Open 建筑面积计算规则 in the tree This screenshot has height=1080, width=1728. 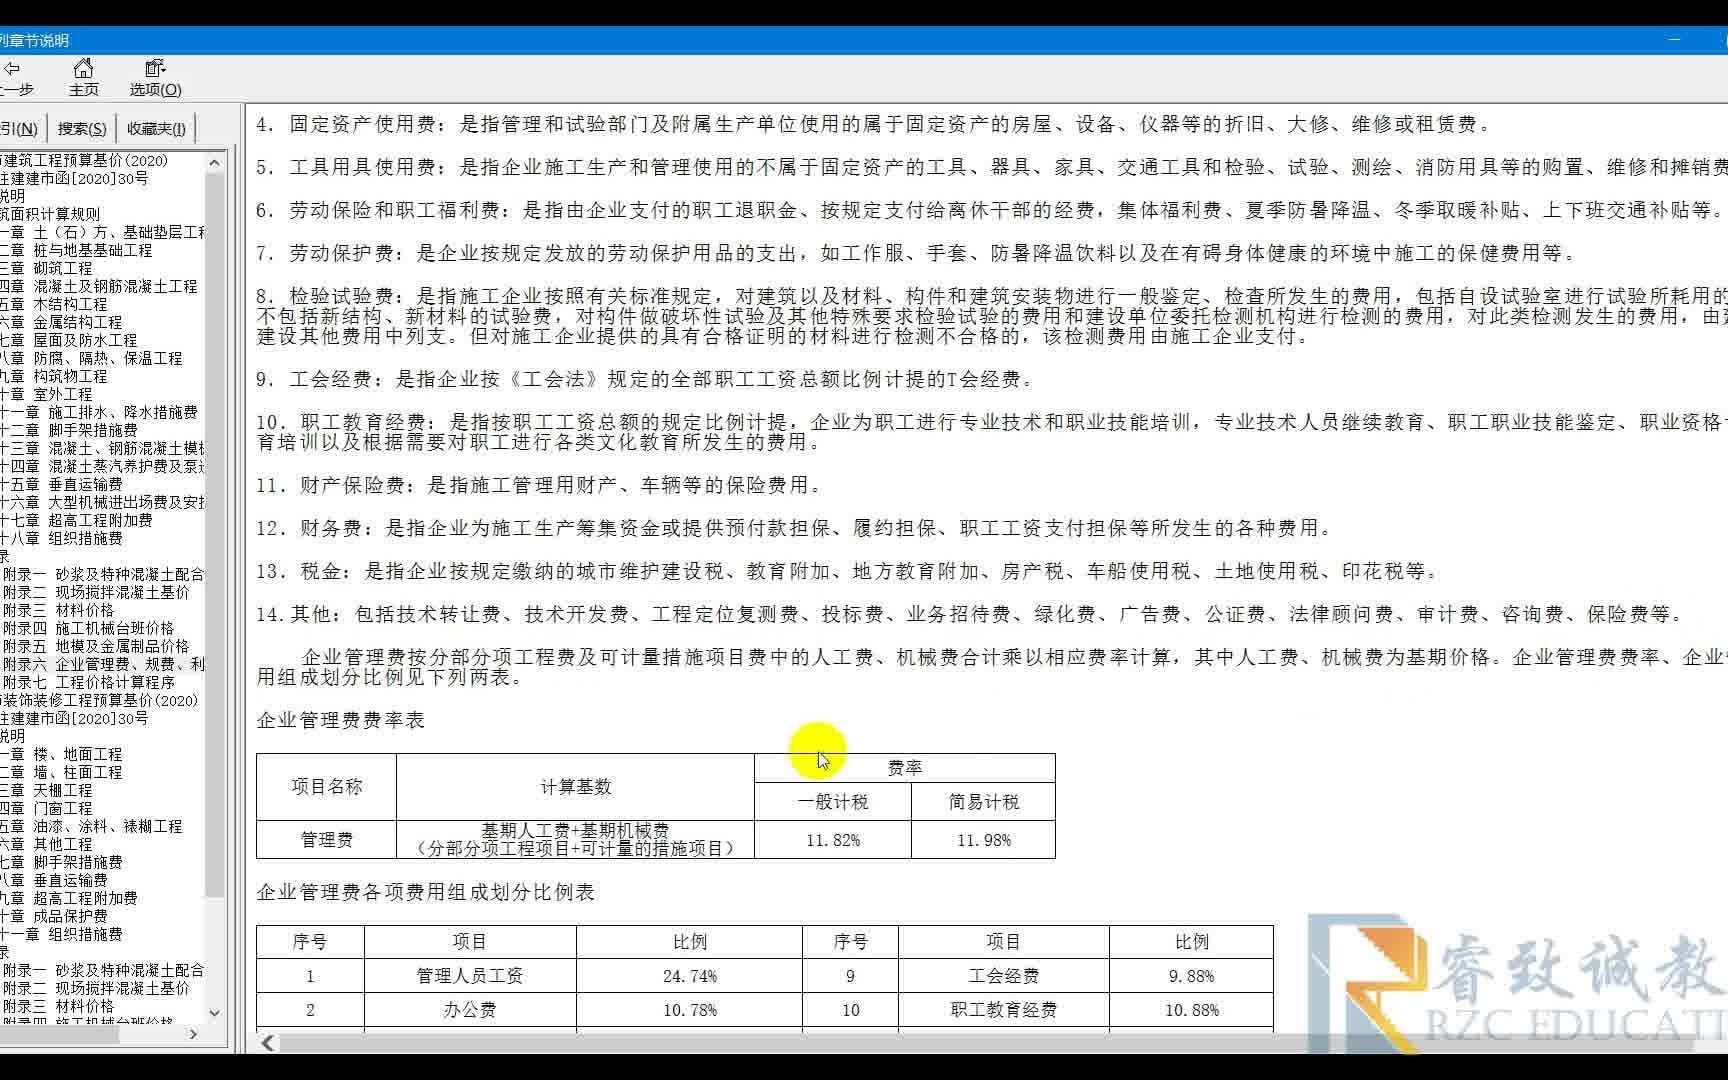50,214
